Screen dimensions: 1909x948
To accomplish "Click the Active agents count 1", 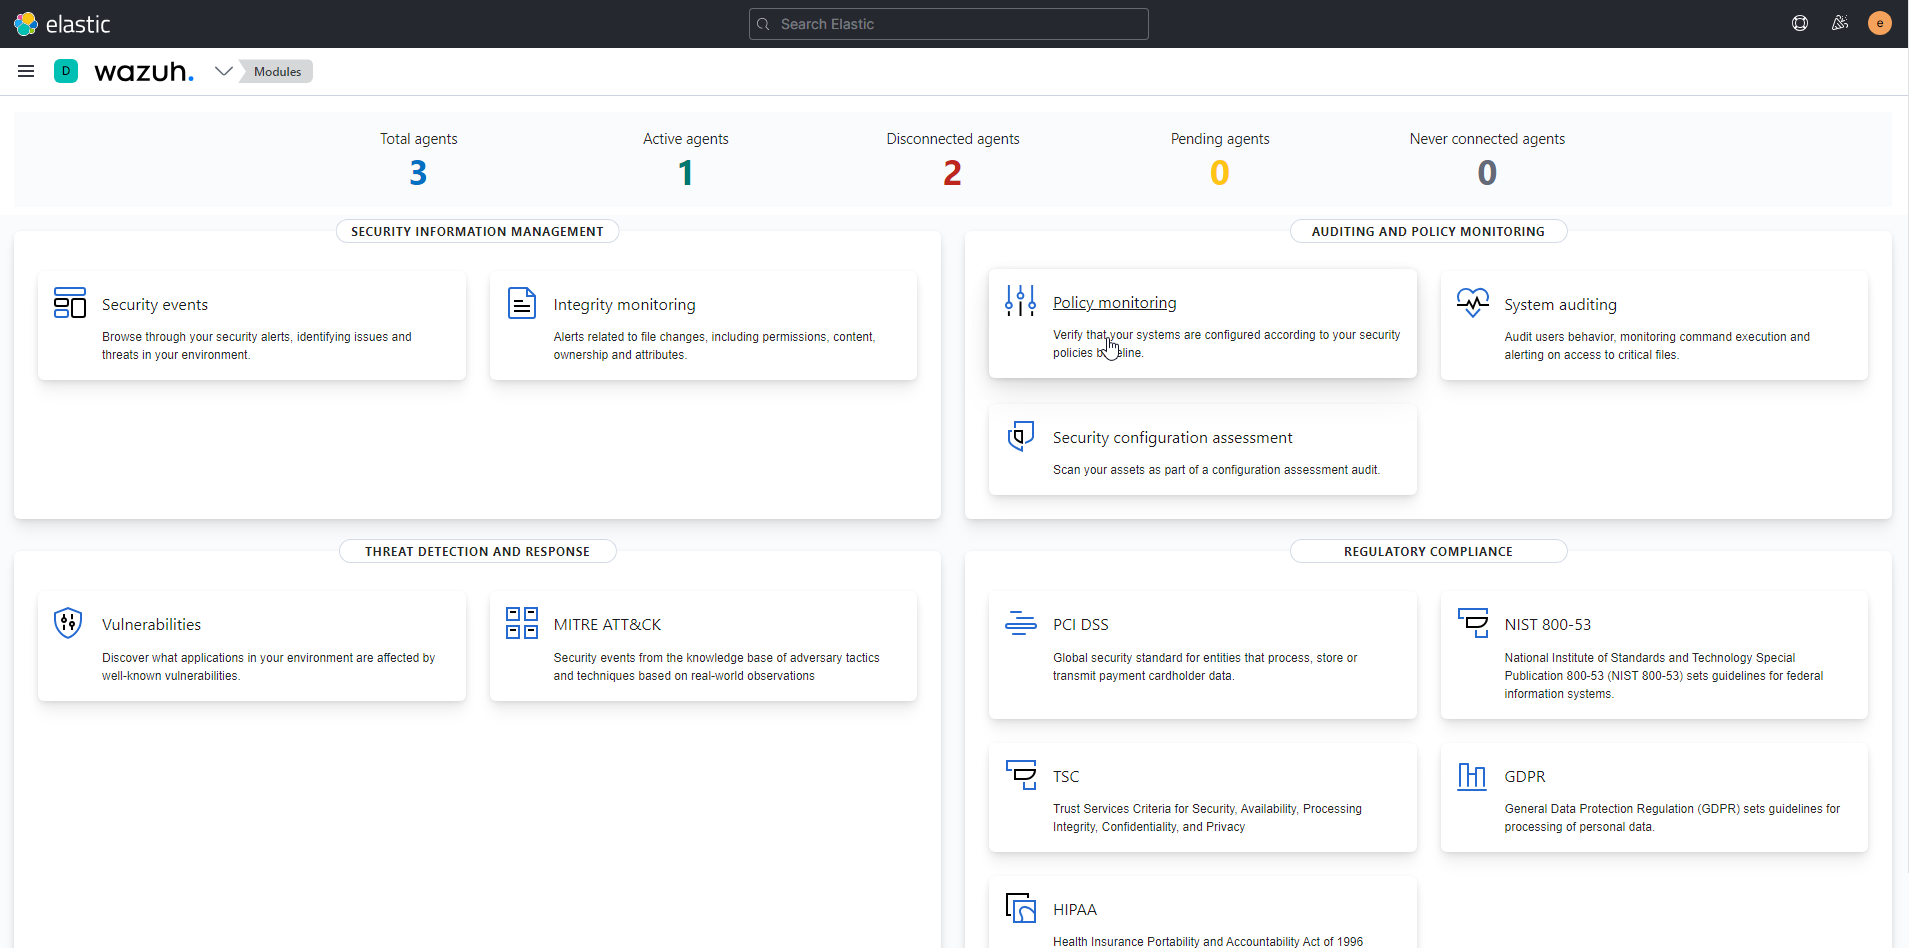I will pos(685,173).
